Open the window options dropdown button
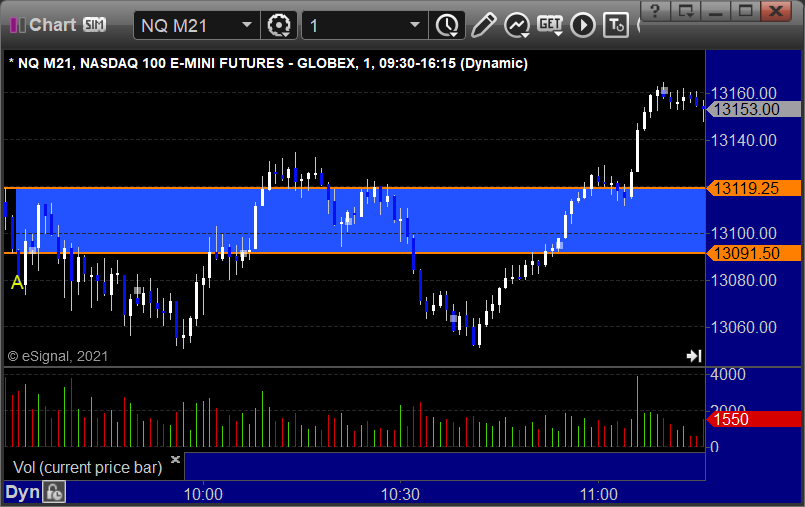Viewport: 805px width, 507px height. [x=686, y=10]
